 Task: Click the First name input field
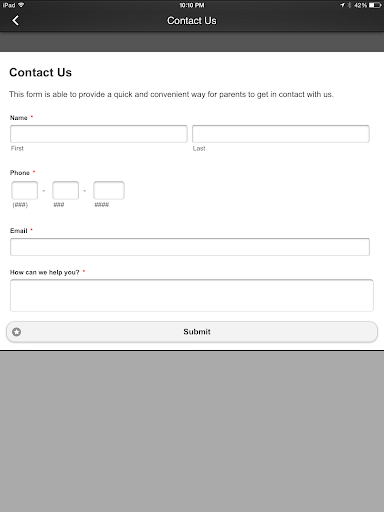click(99, 134)
